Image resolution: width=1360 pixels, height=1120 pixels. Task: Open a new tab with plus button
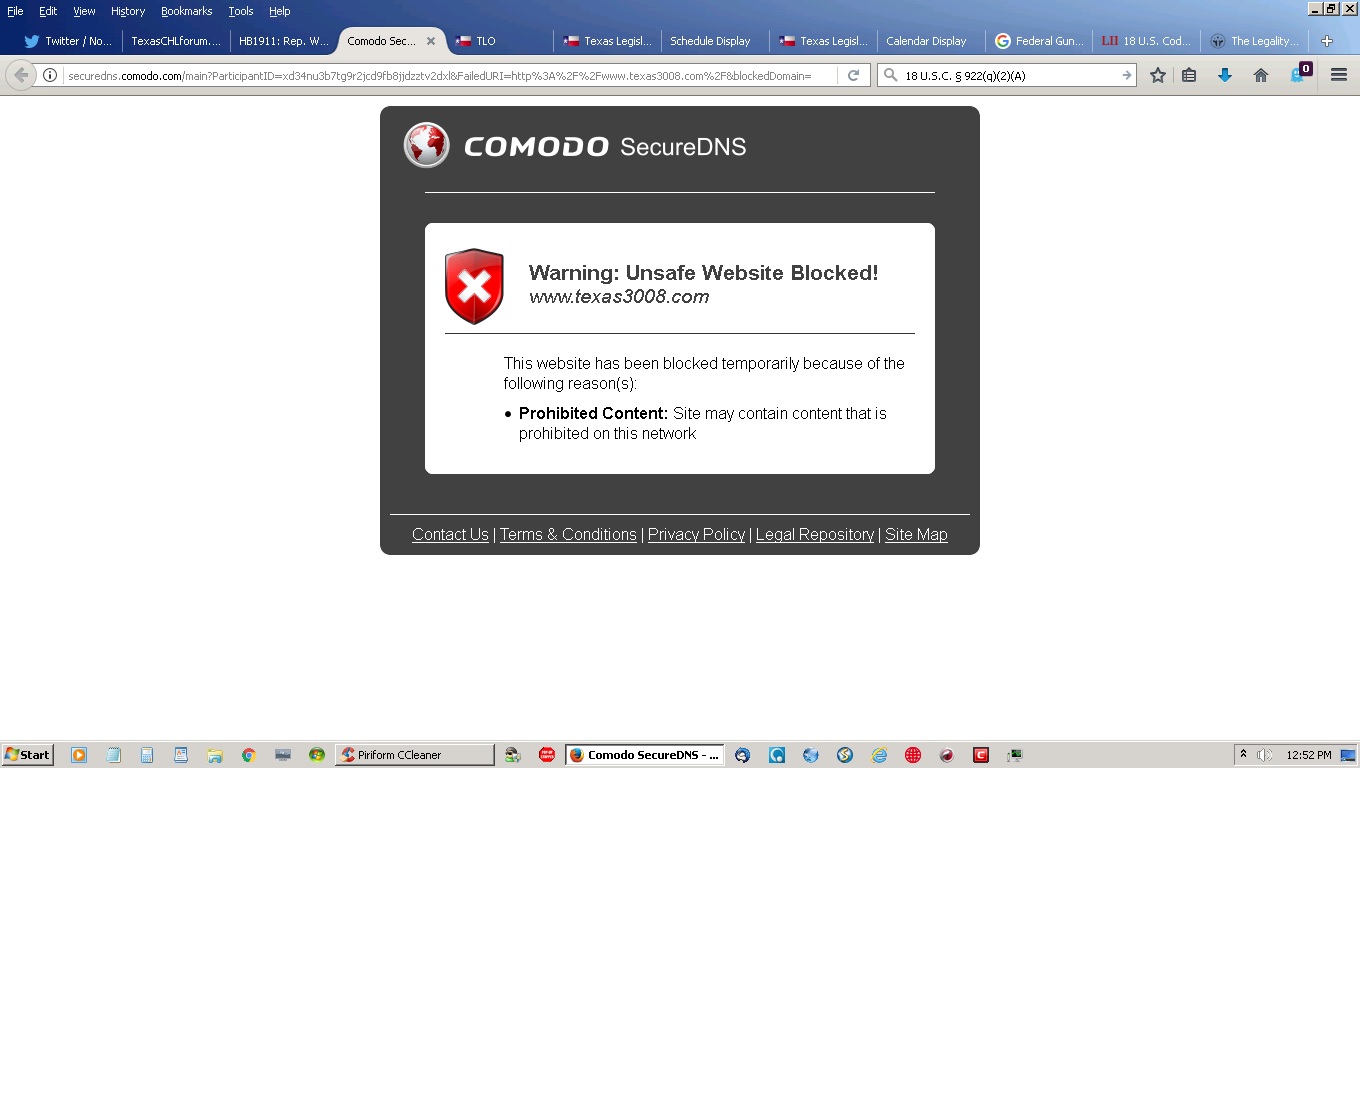(x=1326, y=41)
